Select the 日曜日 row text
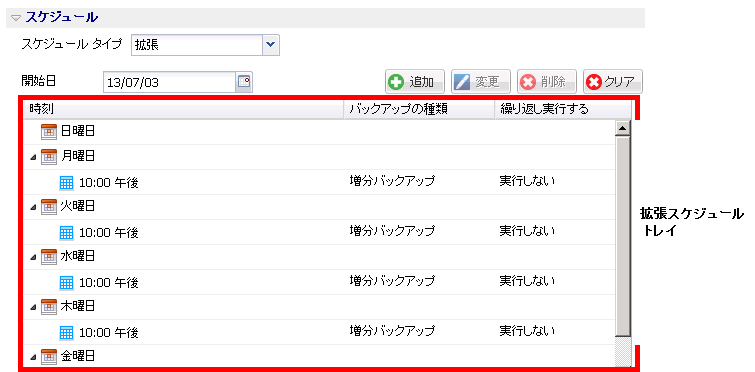Image resolution: width=755 pixels, height=372 pixels. (x=78, y=131)
